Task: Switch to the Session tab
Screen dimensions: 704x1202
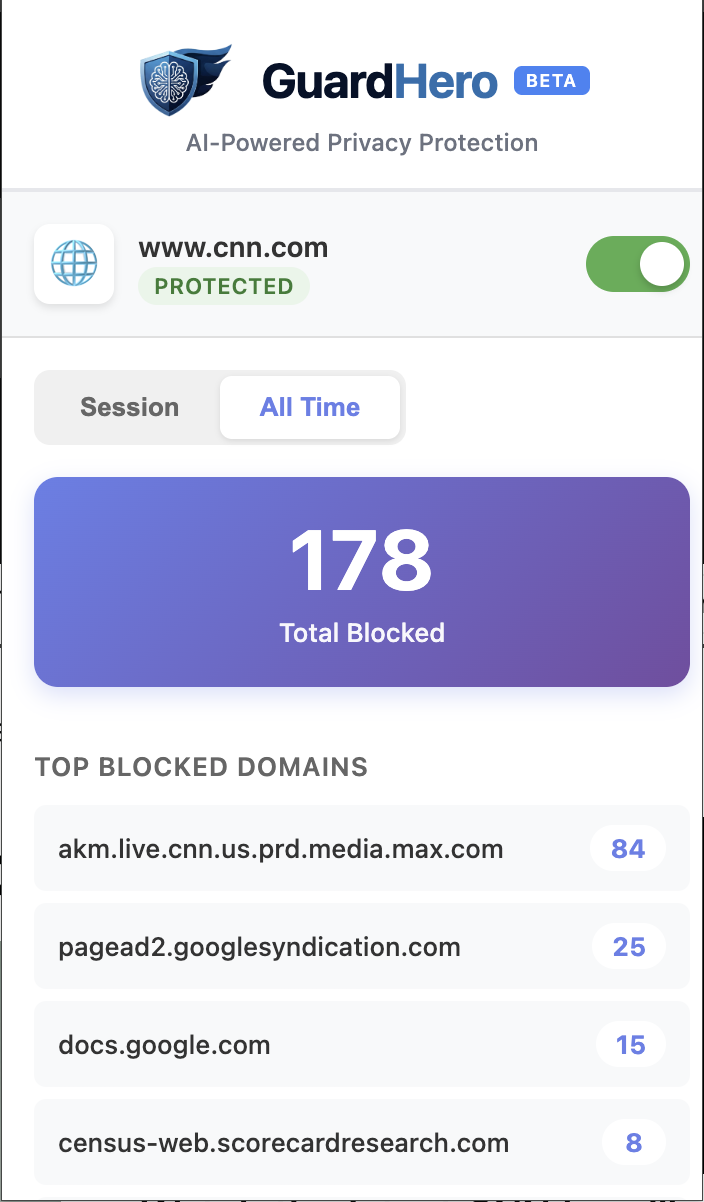Action: coord(129,407)
